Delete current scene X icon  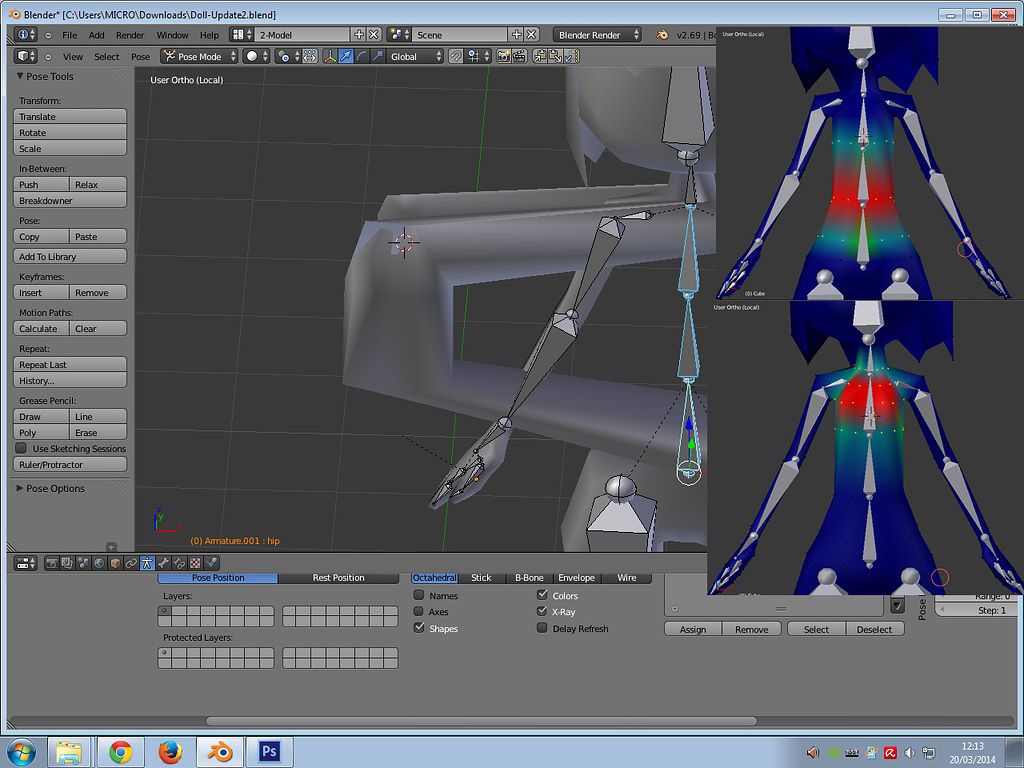[532, 35]
